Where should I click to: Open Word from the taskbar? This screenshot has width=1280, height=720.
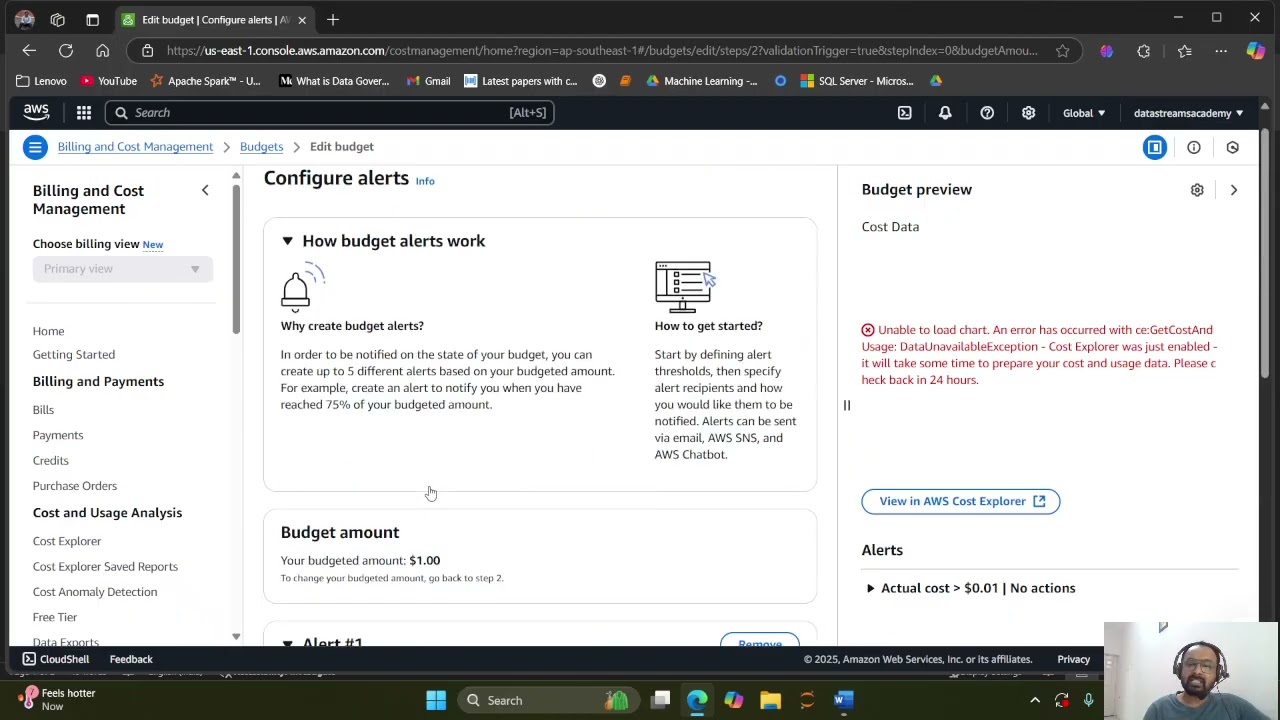point(843,700)
